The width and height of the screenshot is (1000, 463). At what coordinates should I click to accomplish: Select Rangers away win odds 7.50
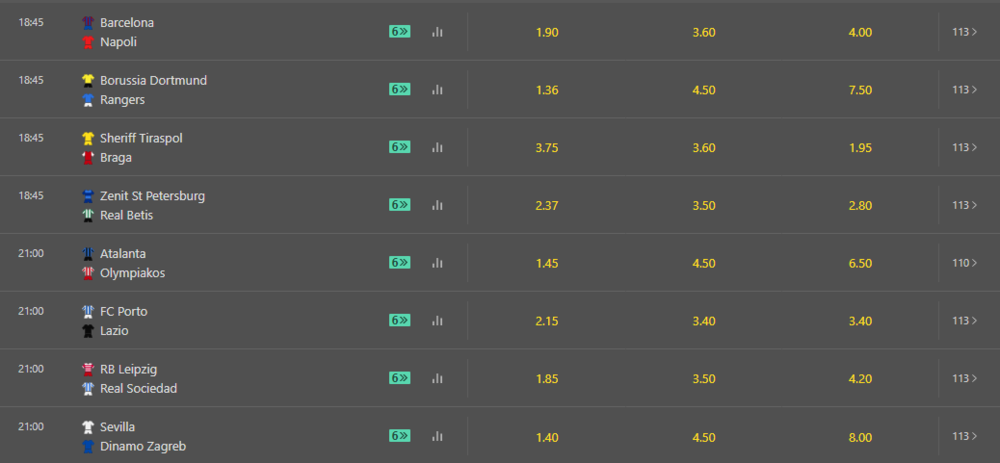tap(860, 90)
